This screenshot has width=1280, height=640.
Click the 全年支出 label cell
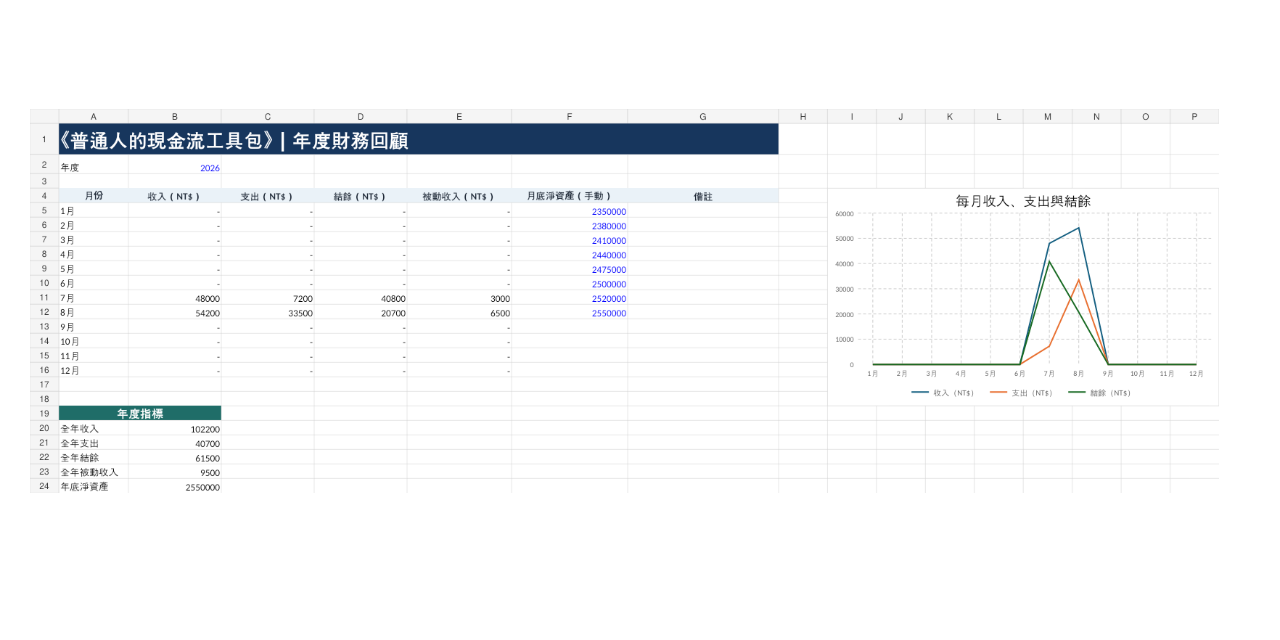pos(94,443)
